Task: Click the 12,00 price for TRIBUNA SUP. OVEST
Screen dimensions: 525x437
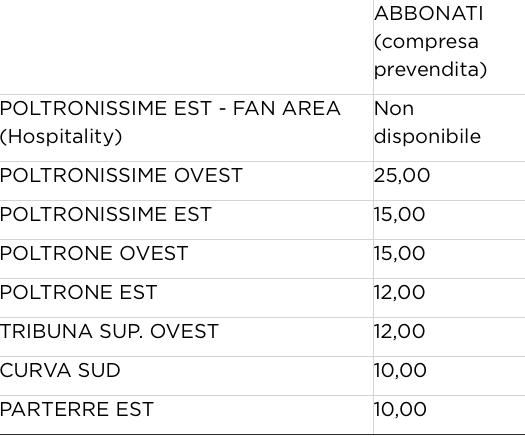Action: [x=399, y=332]
